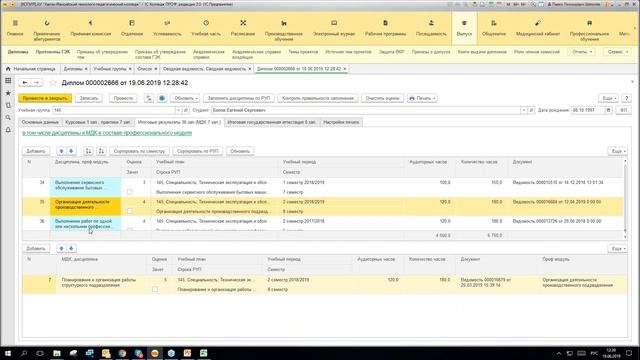Add diploma to favorites with star
This screenshot has height=360, width=640.
(53, 83)
